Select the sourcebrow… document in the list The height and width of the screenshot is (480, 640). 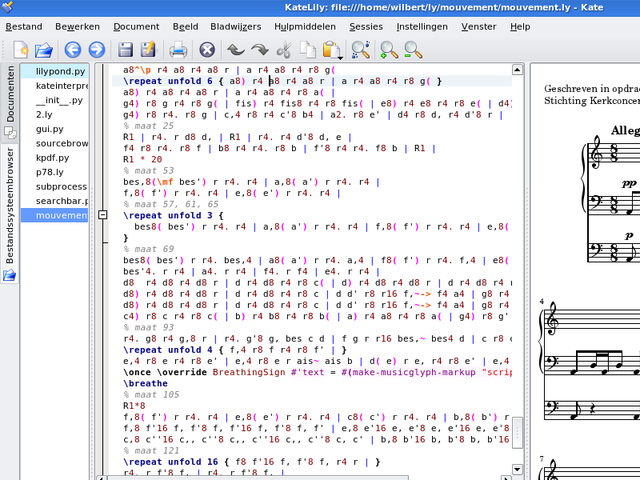click(54, 143)
